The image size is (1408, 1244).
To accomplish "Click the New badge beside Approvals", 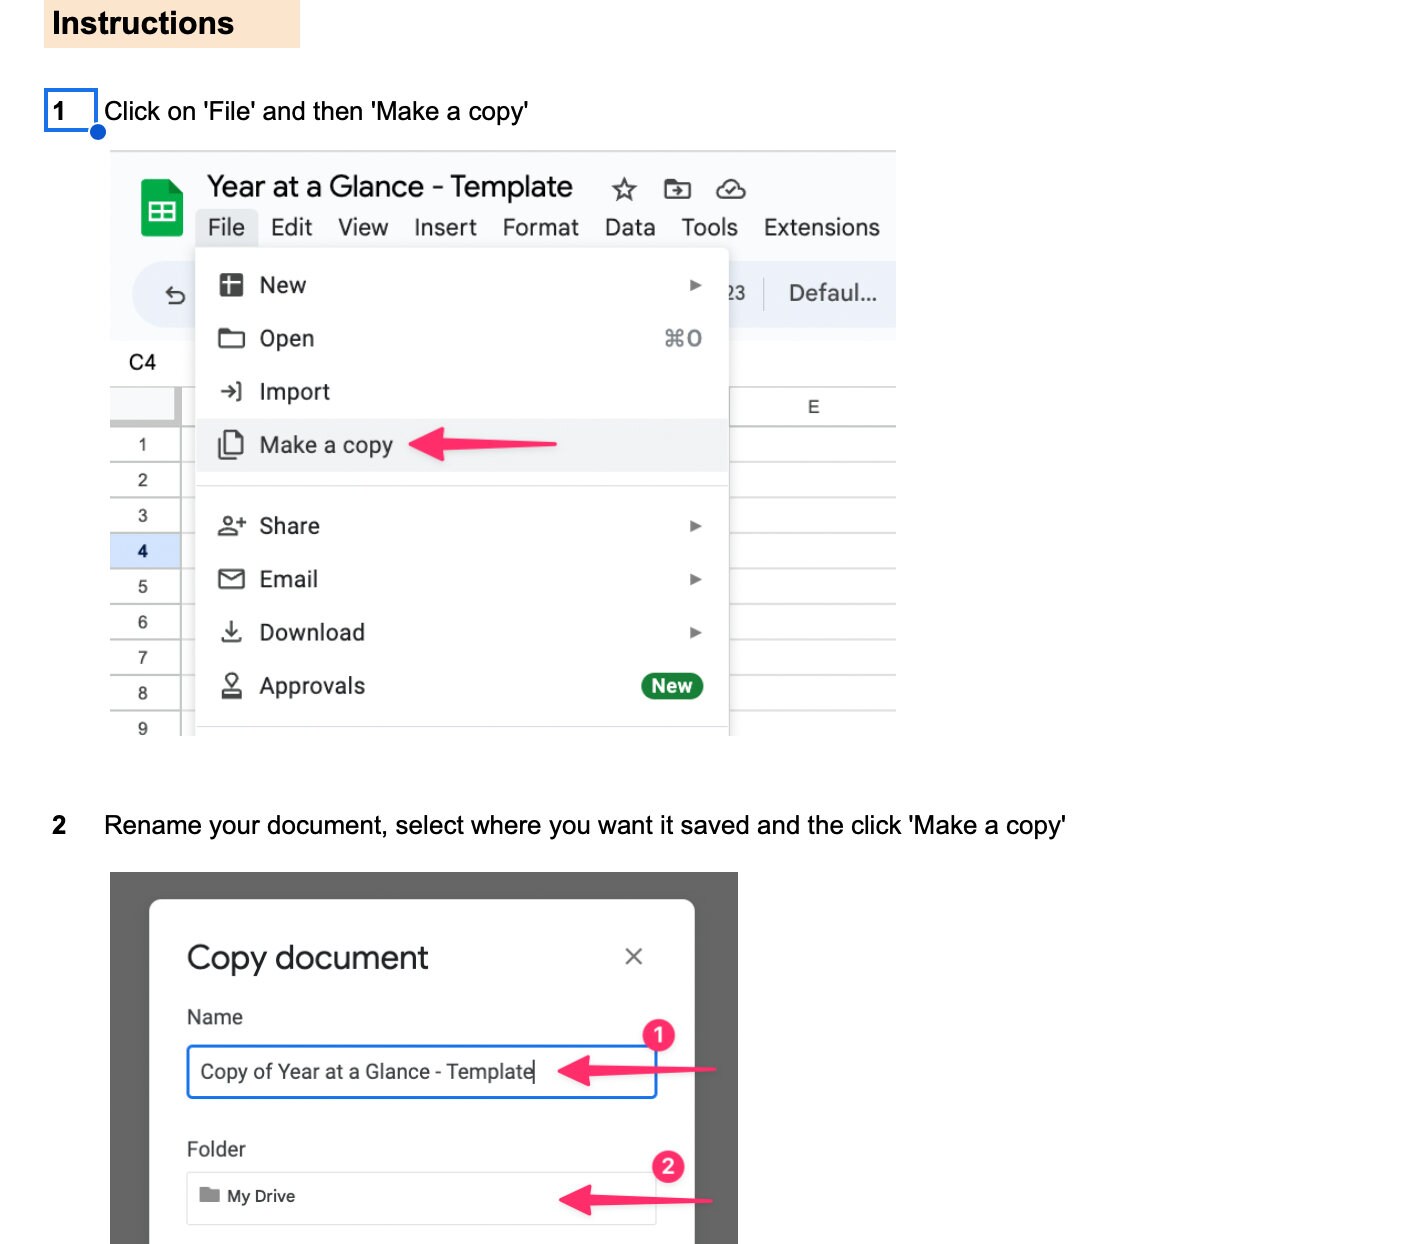I will (671, 685).
